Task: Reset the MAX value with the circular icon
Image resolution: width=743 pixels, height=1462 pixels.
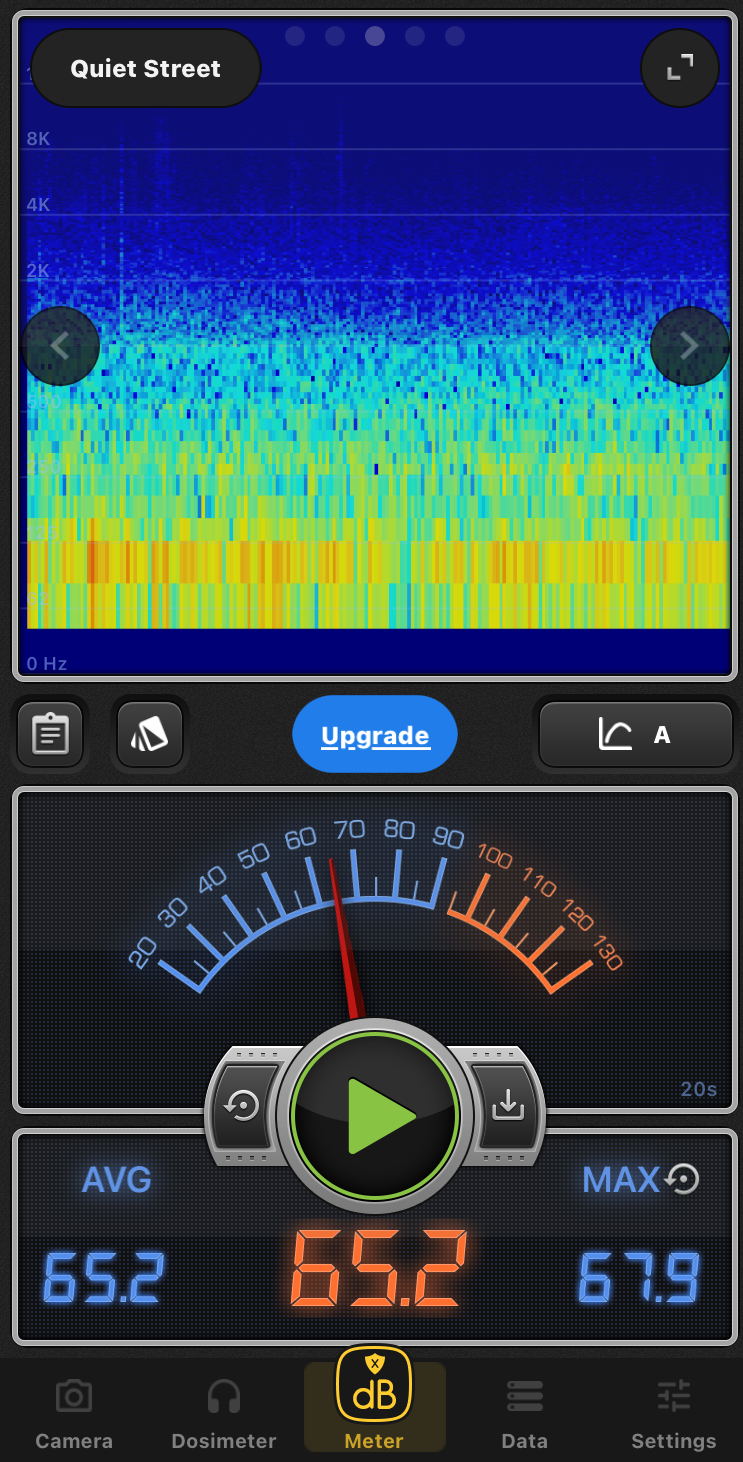Action: (x=682, y=1179)
